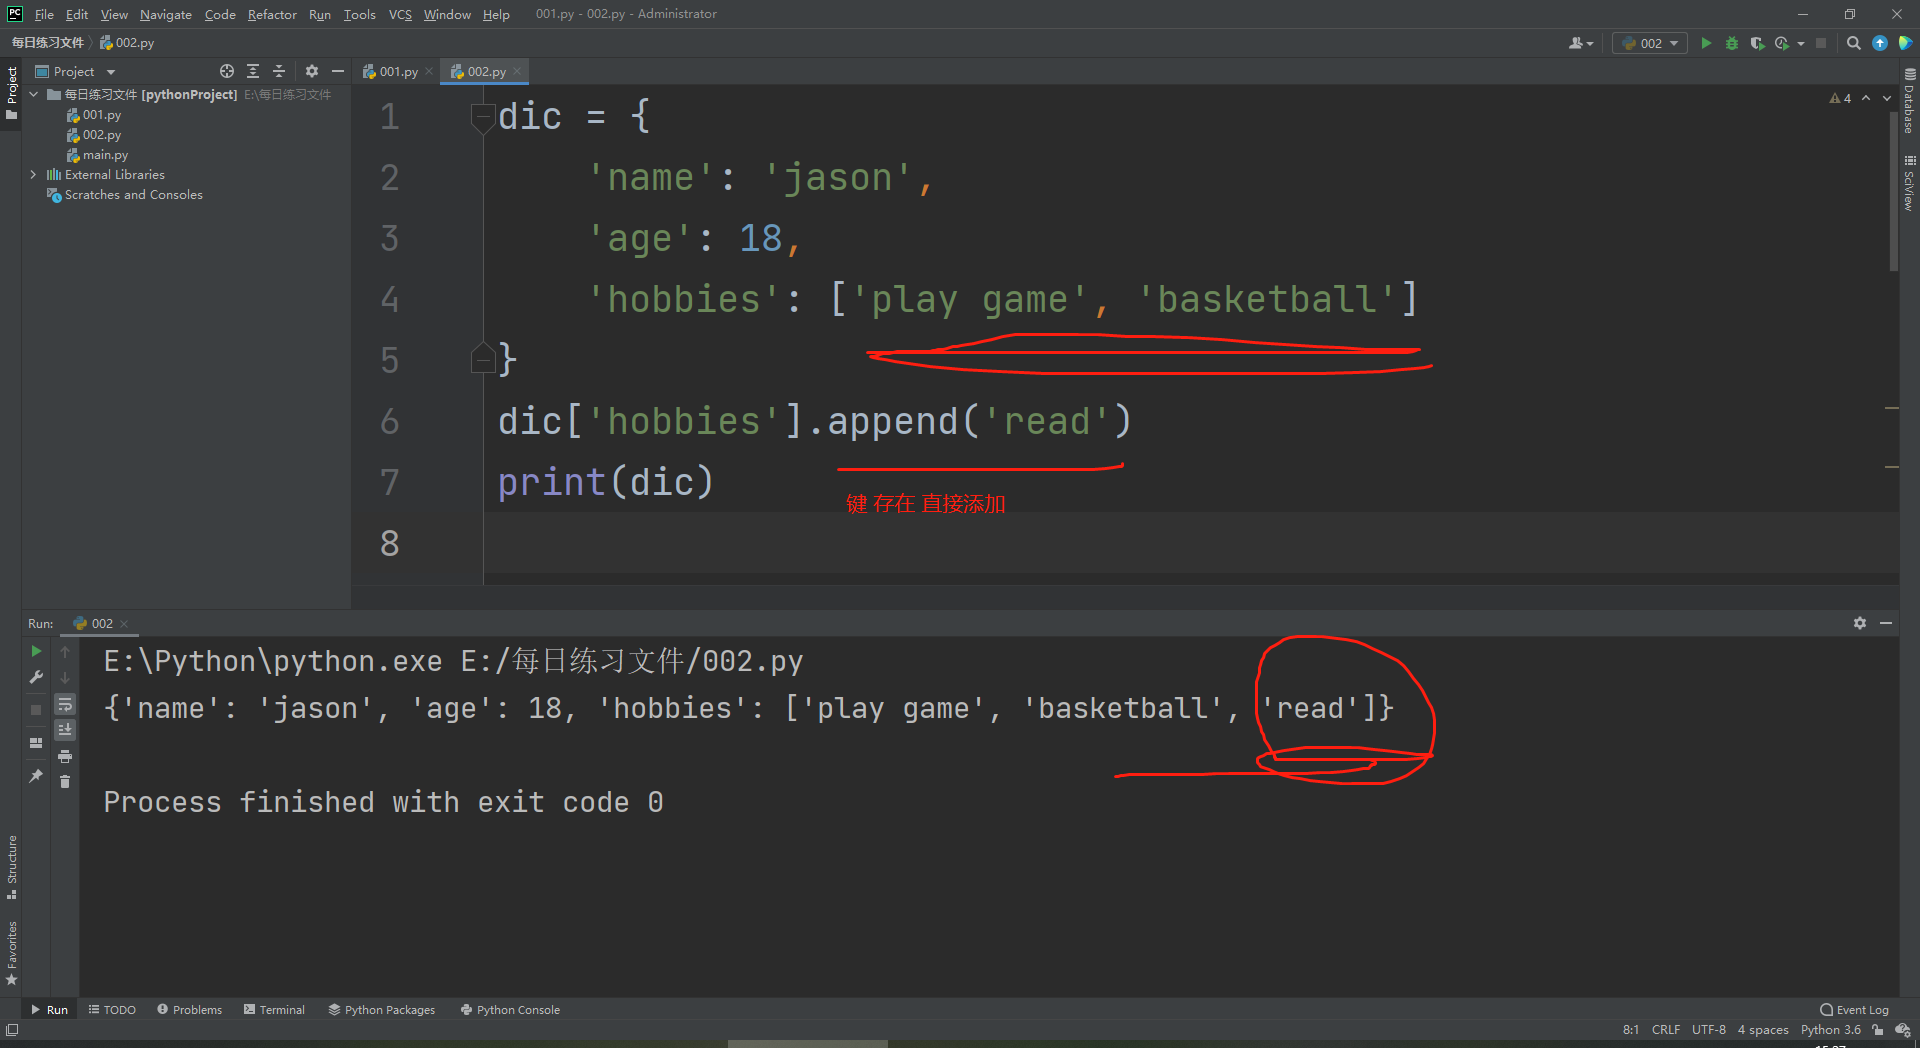Open Search Everywhere magnifier
The width and height of the screenshot is (1920, 1048).
[1854, 43]
